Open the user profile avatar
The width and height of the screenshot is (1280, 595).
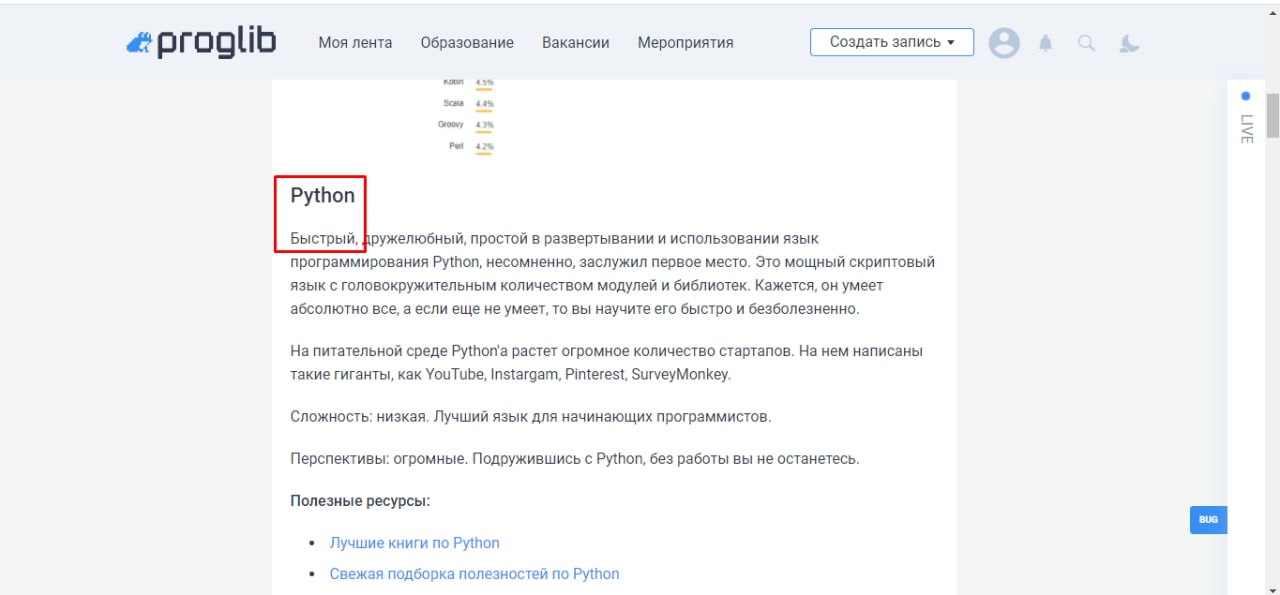click(x=1004, y=43)
